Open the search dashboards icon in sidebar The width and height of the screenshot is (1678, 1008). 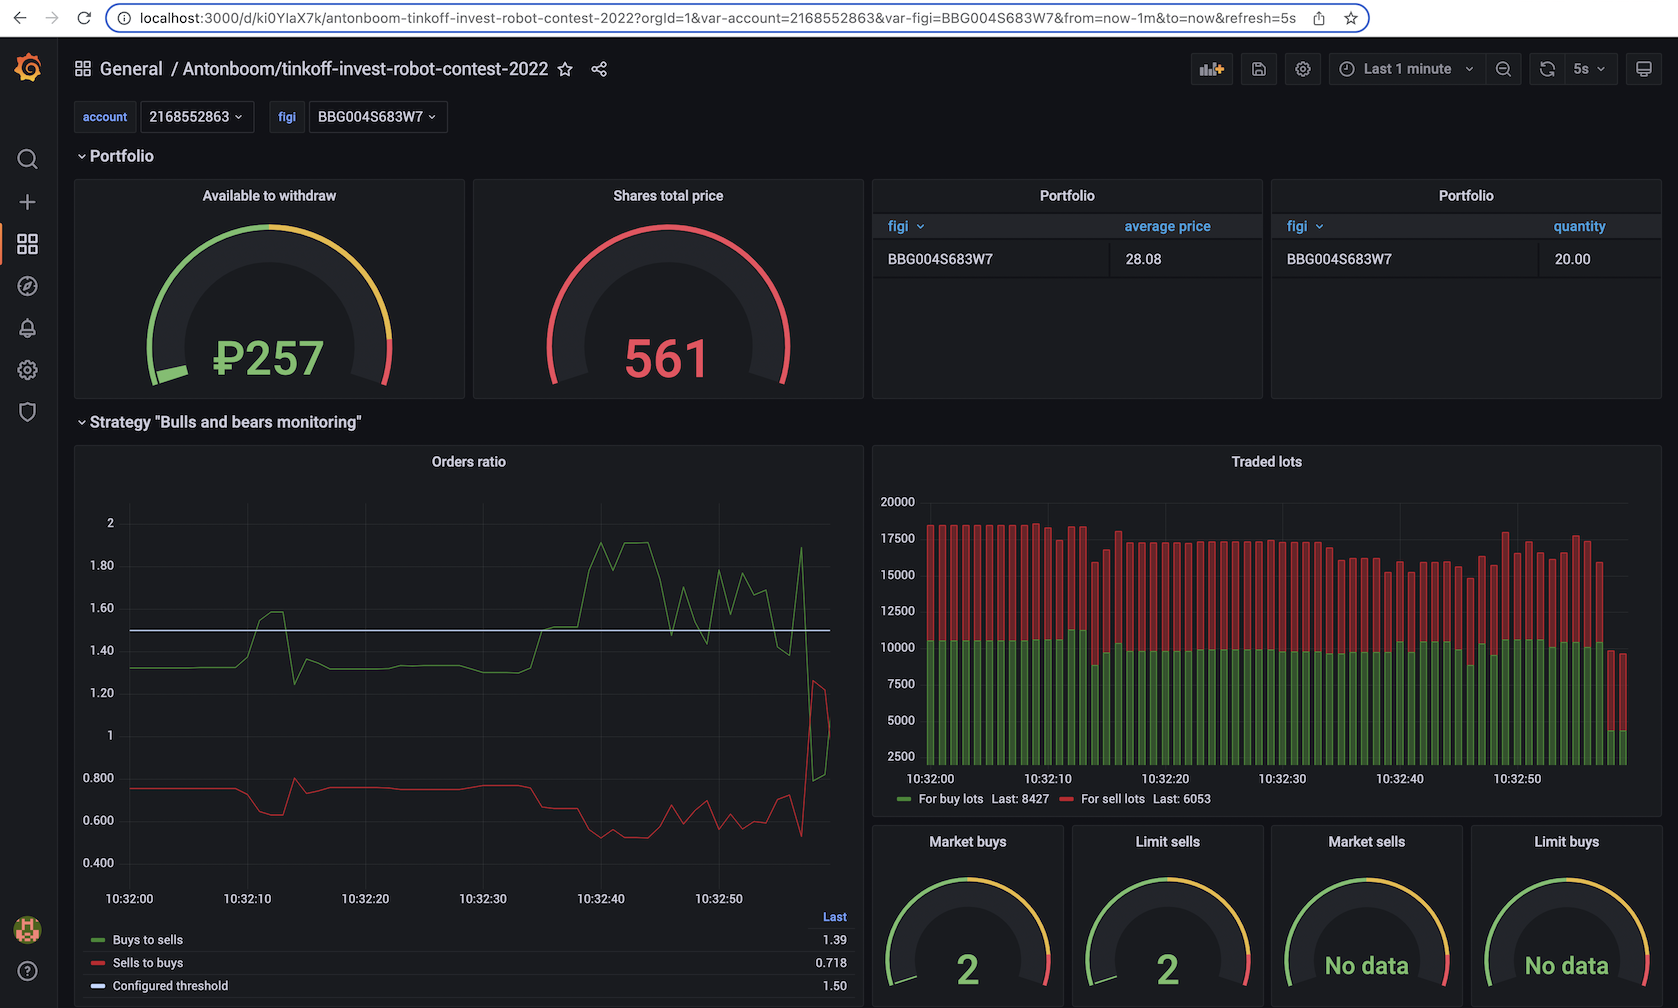pyautogui.click(x=28, y=159)
